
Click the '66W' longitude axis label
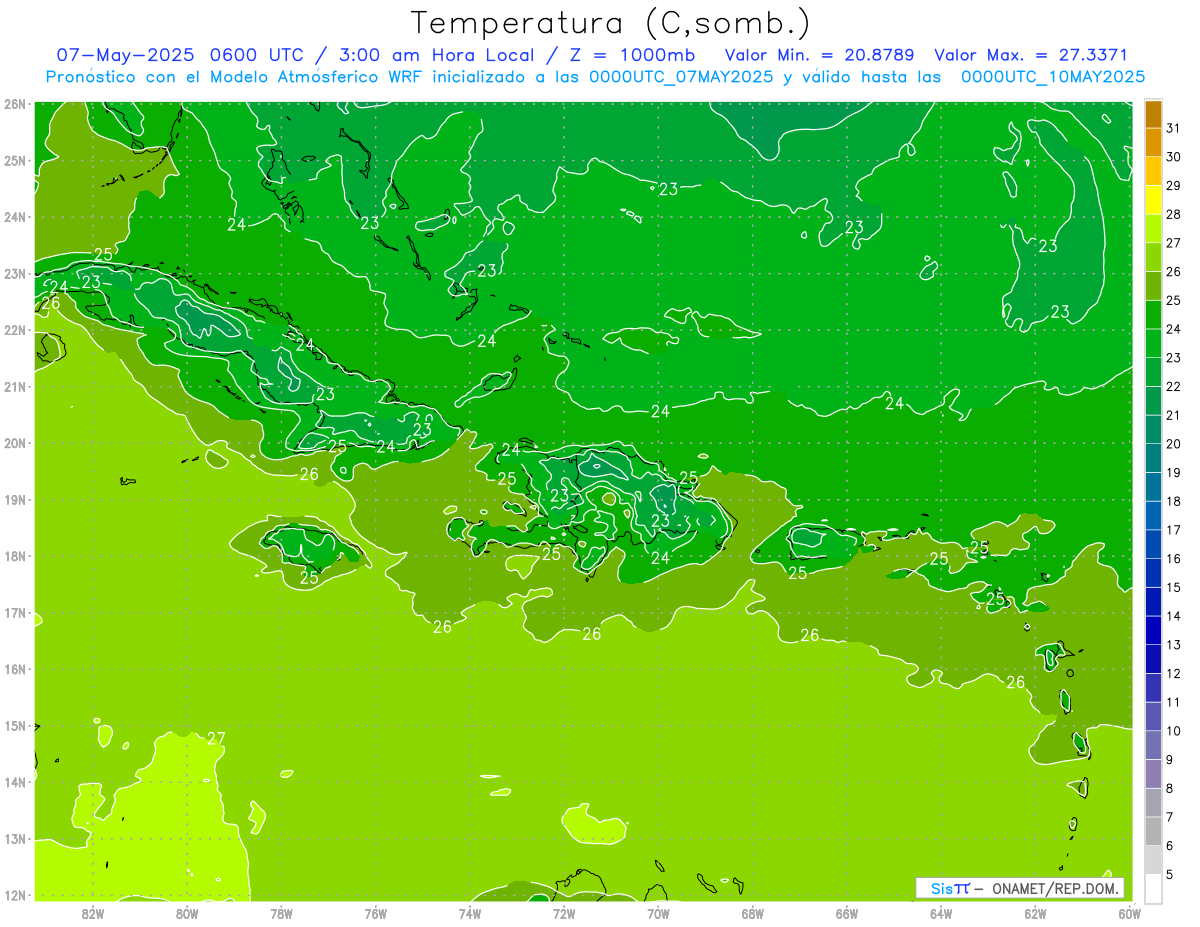[x=847, y=913]
